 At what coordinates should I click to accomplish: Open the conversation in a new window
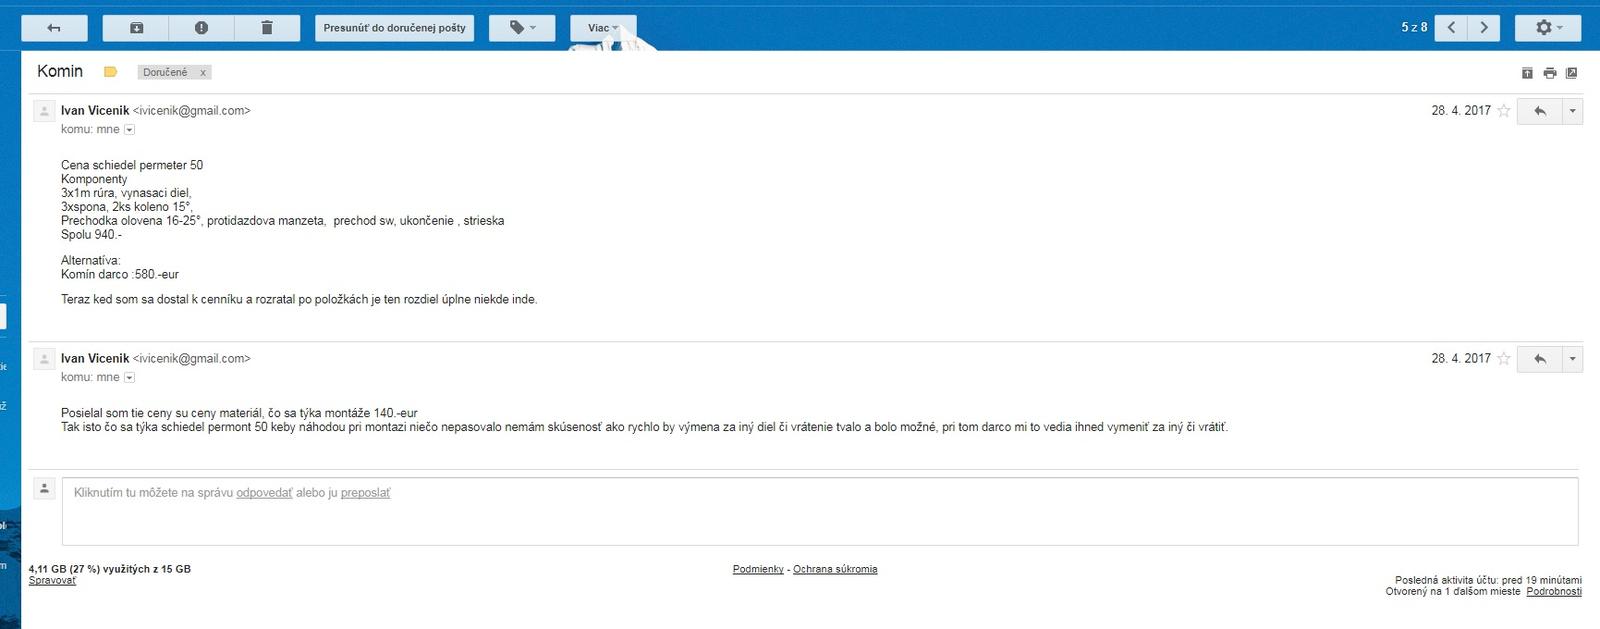[x=1571, y=73]
